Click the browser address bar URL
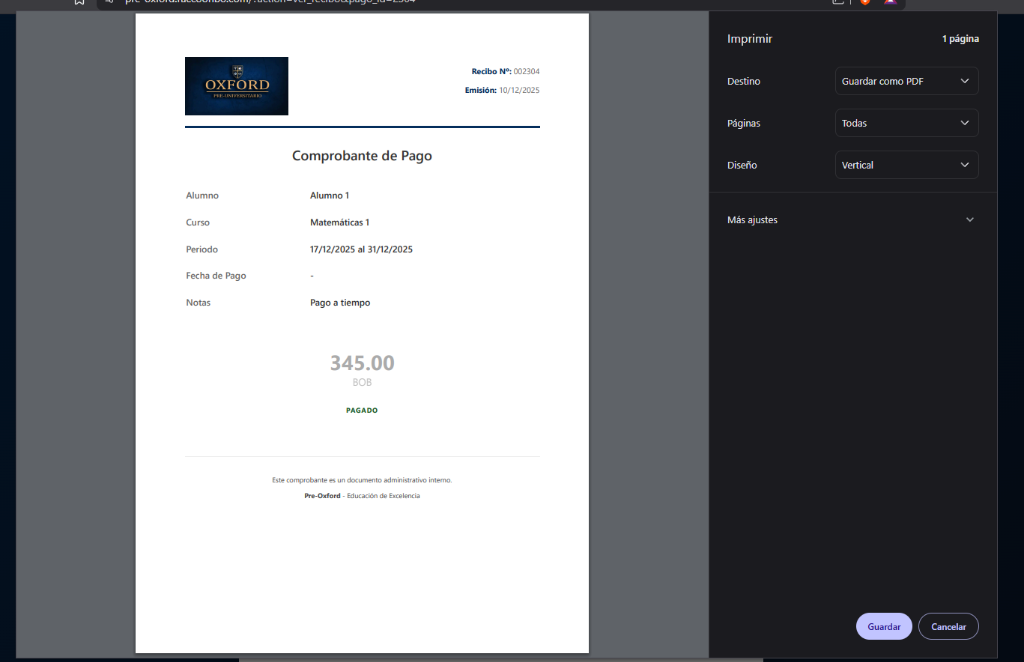Image resolution: width=1024 pixels, height=662 pixels. coord(270,2)
